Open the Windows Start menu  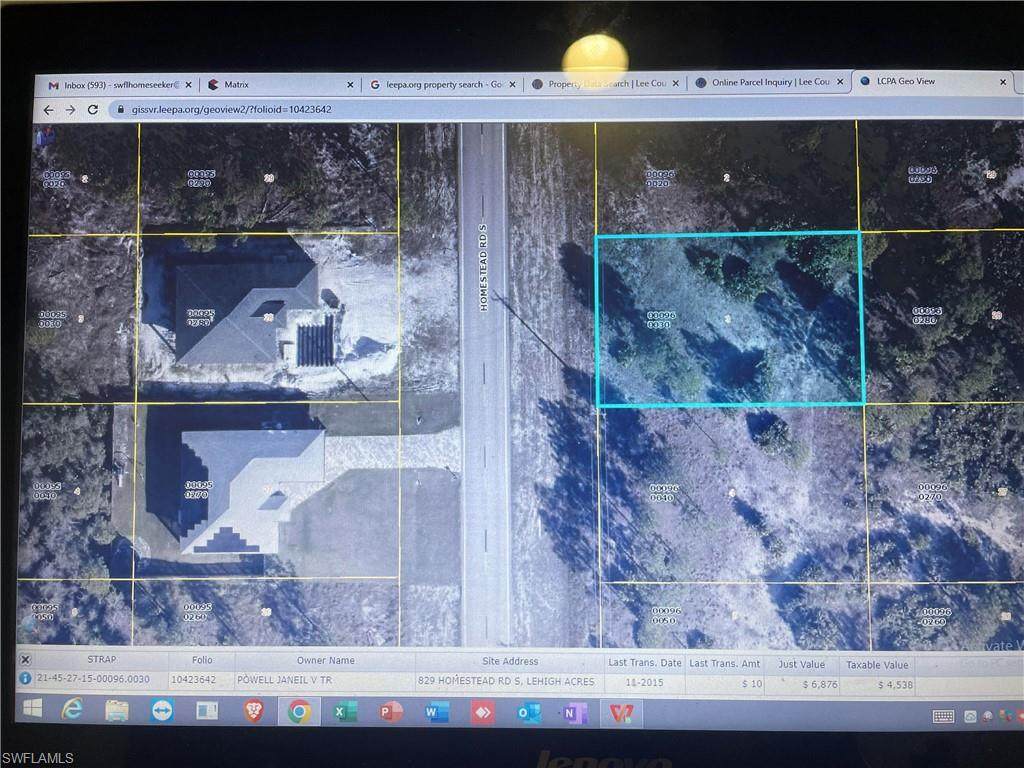[x=31, y=709]
